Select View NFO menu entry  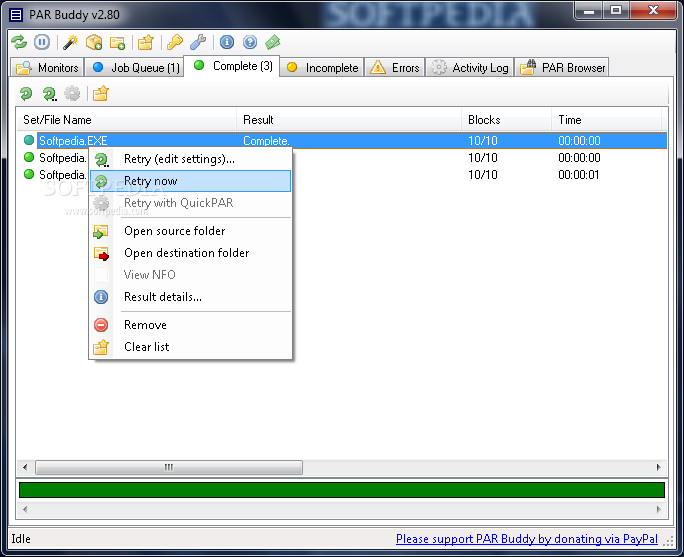point(191,275)
